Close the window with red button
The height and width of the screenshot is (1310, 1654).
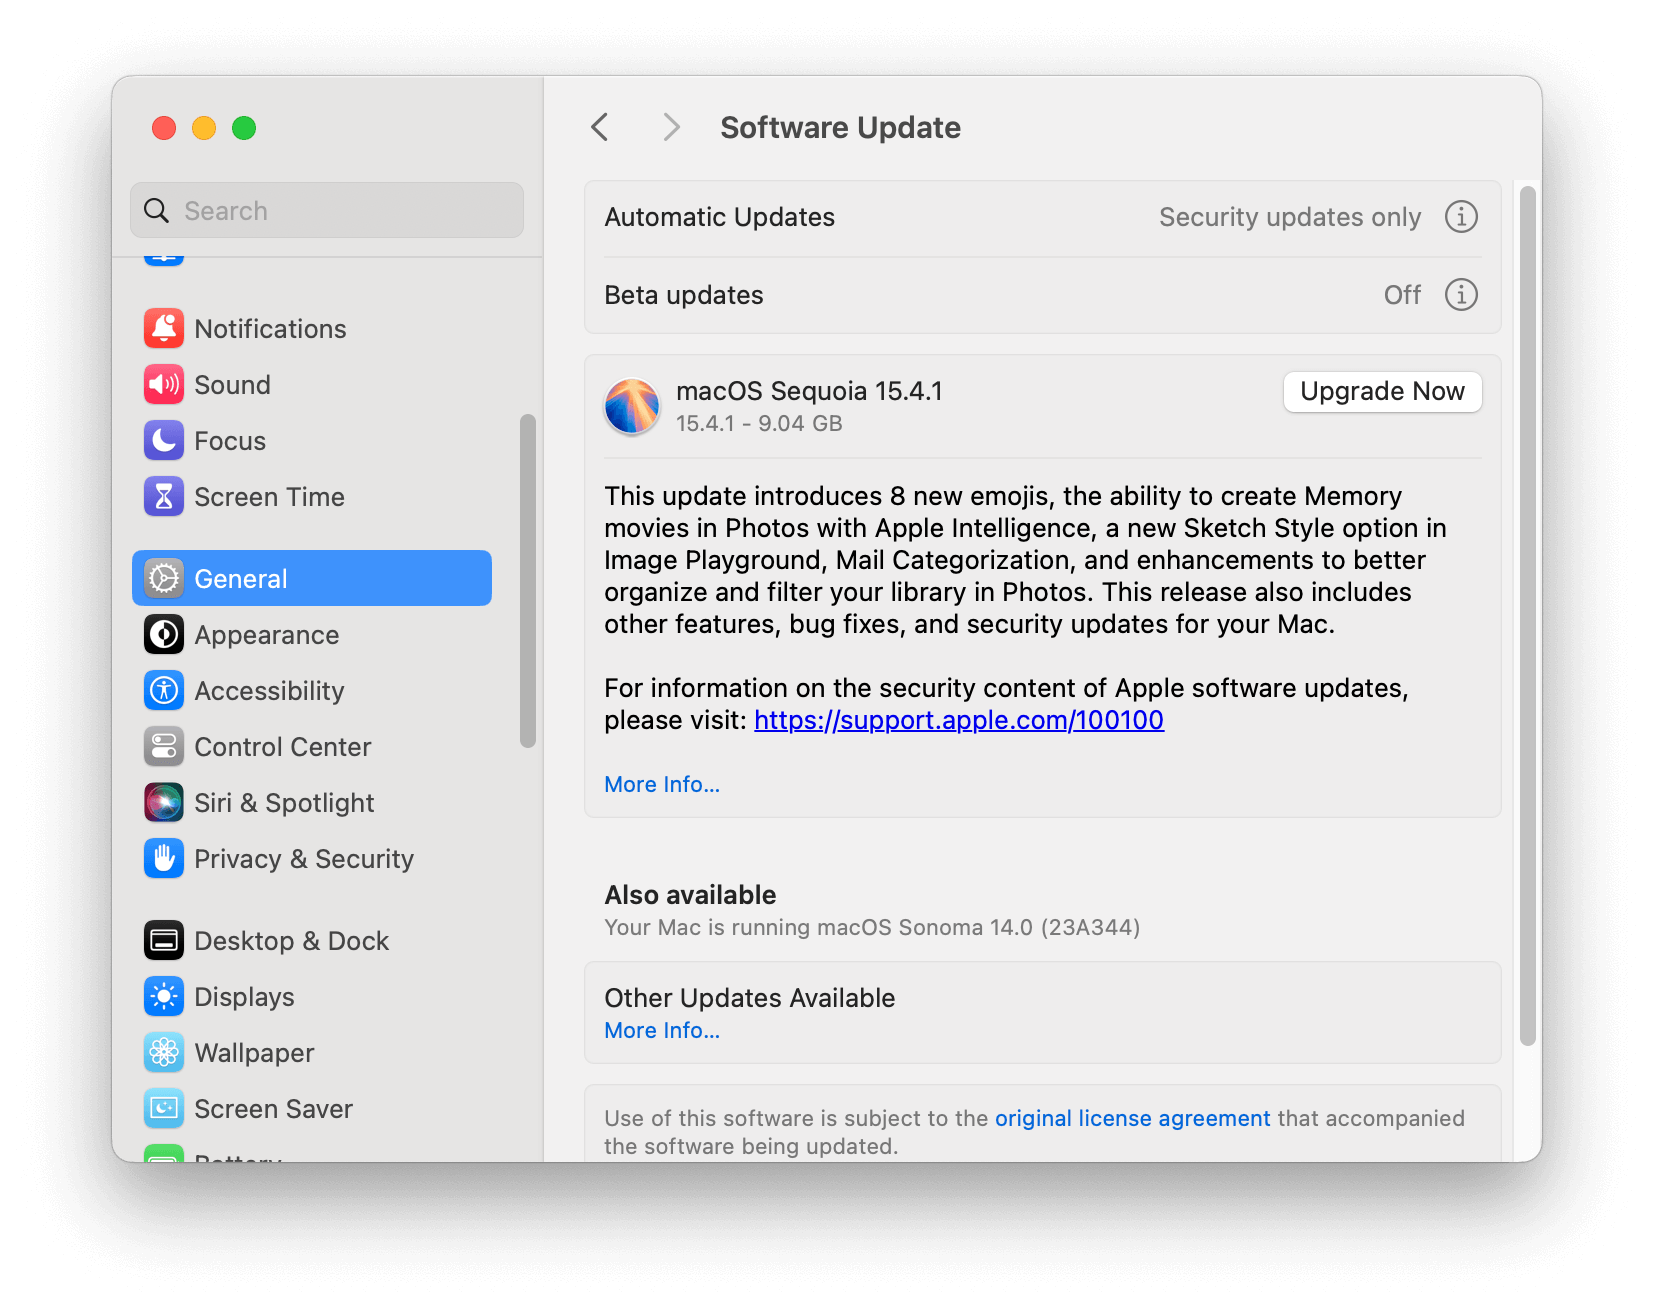coord(164,128)
